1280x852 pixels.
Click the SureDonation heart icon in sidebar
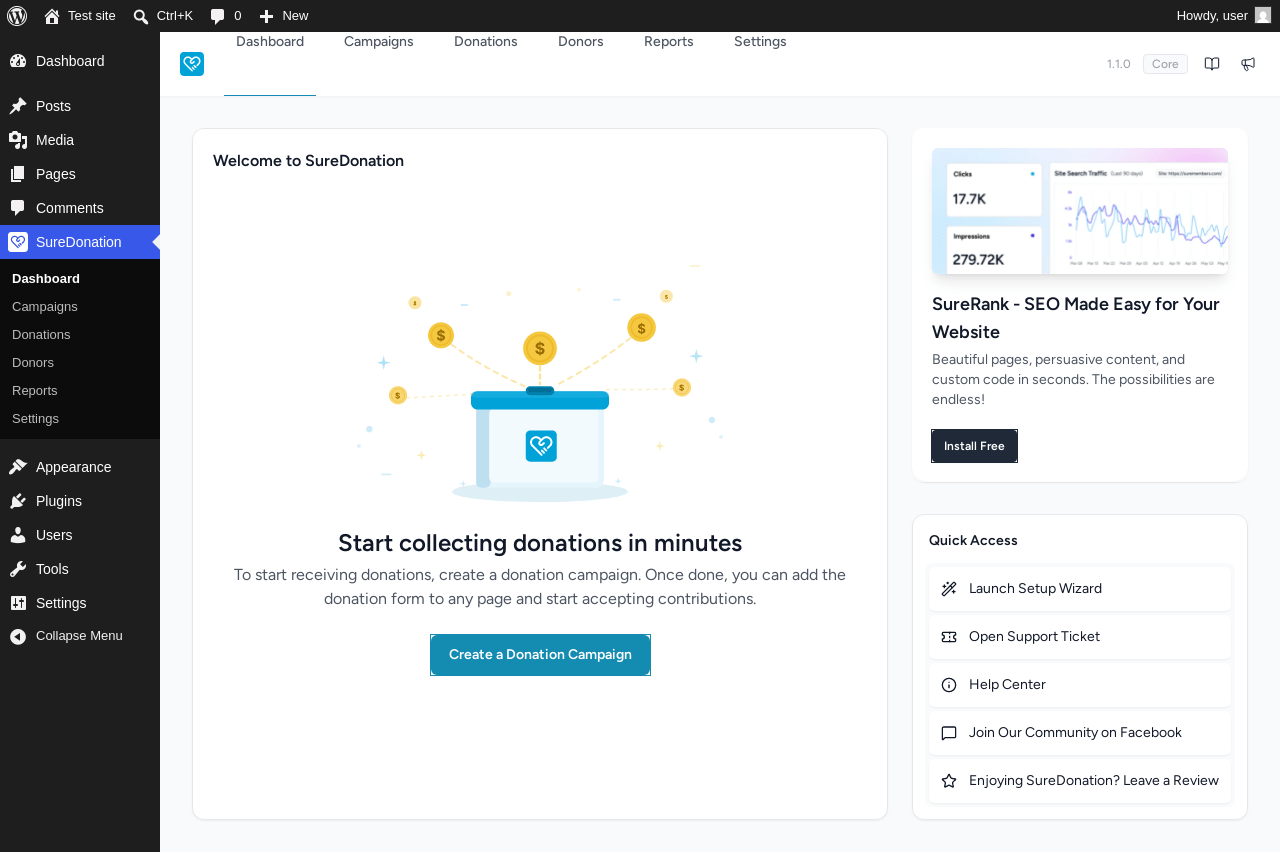18,242
